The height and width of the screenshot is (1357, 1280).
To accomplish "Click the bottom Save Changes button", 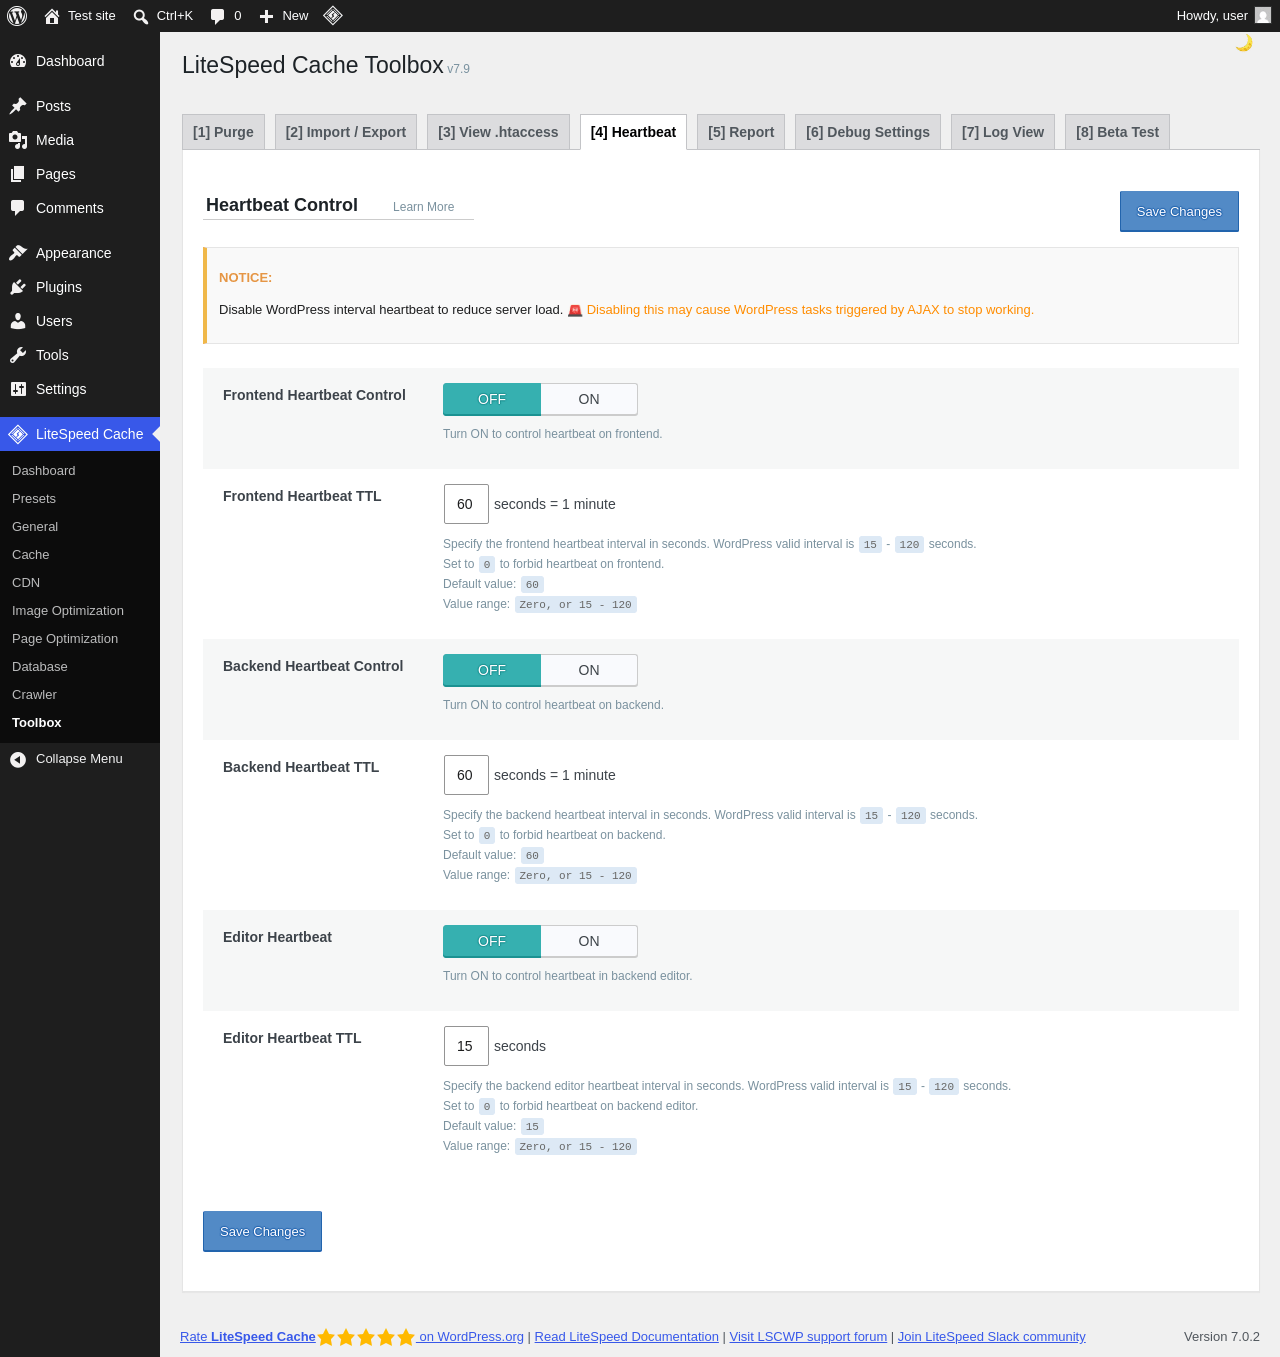I will coord(262,1231).
